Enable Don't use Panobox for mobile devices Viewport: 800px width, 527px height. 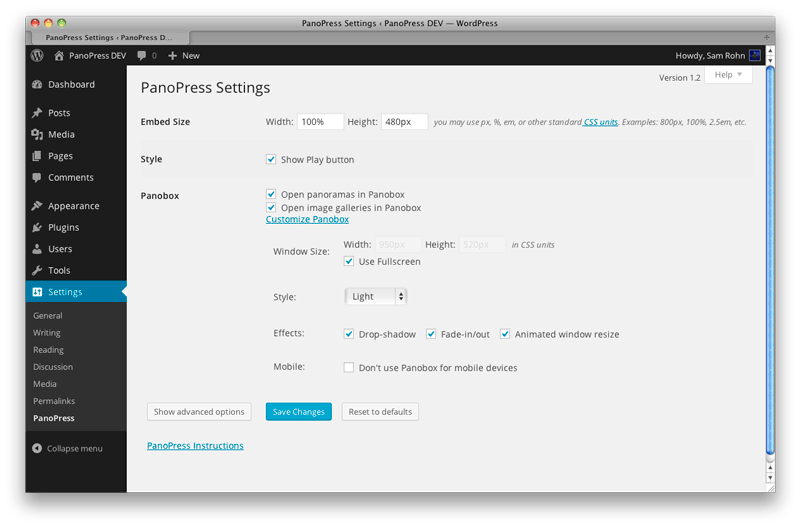pyautogui.click(x=349, y=368)
